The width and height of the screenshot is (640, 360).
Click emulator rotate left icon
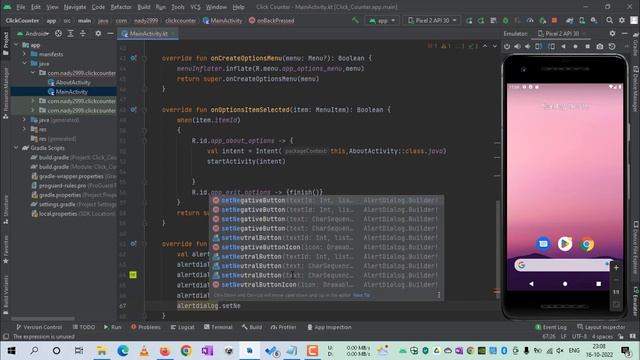539,47
